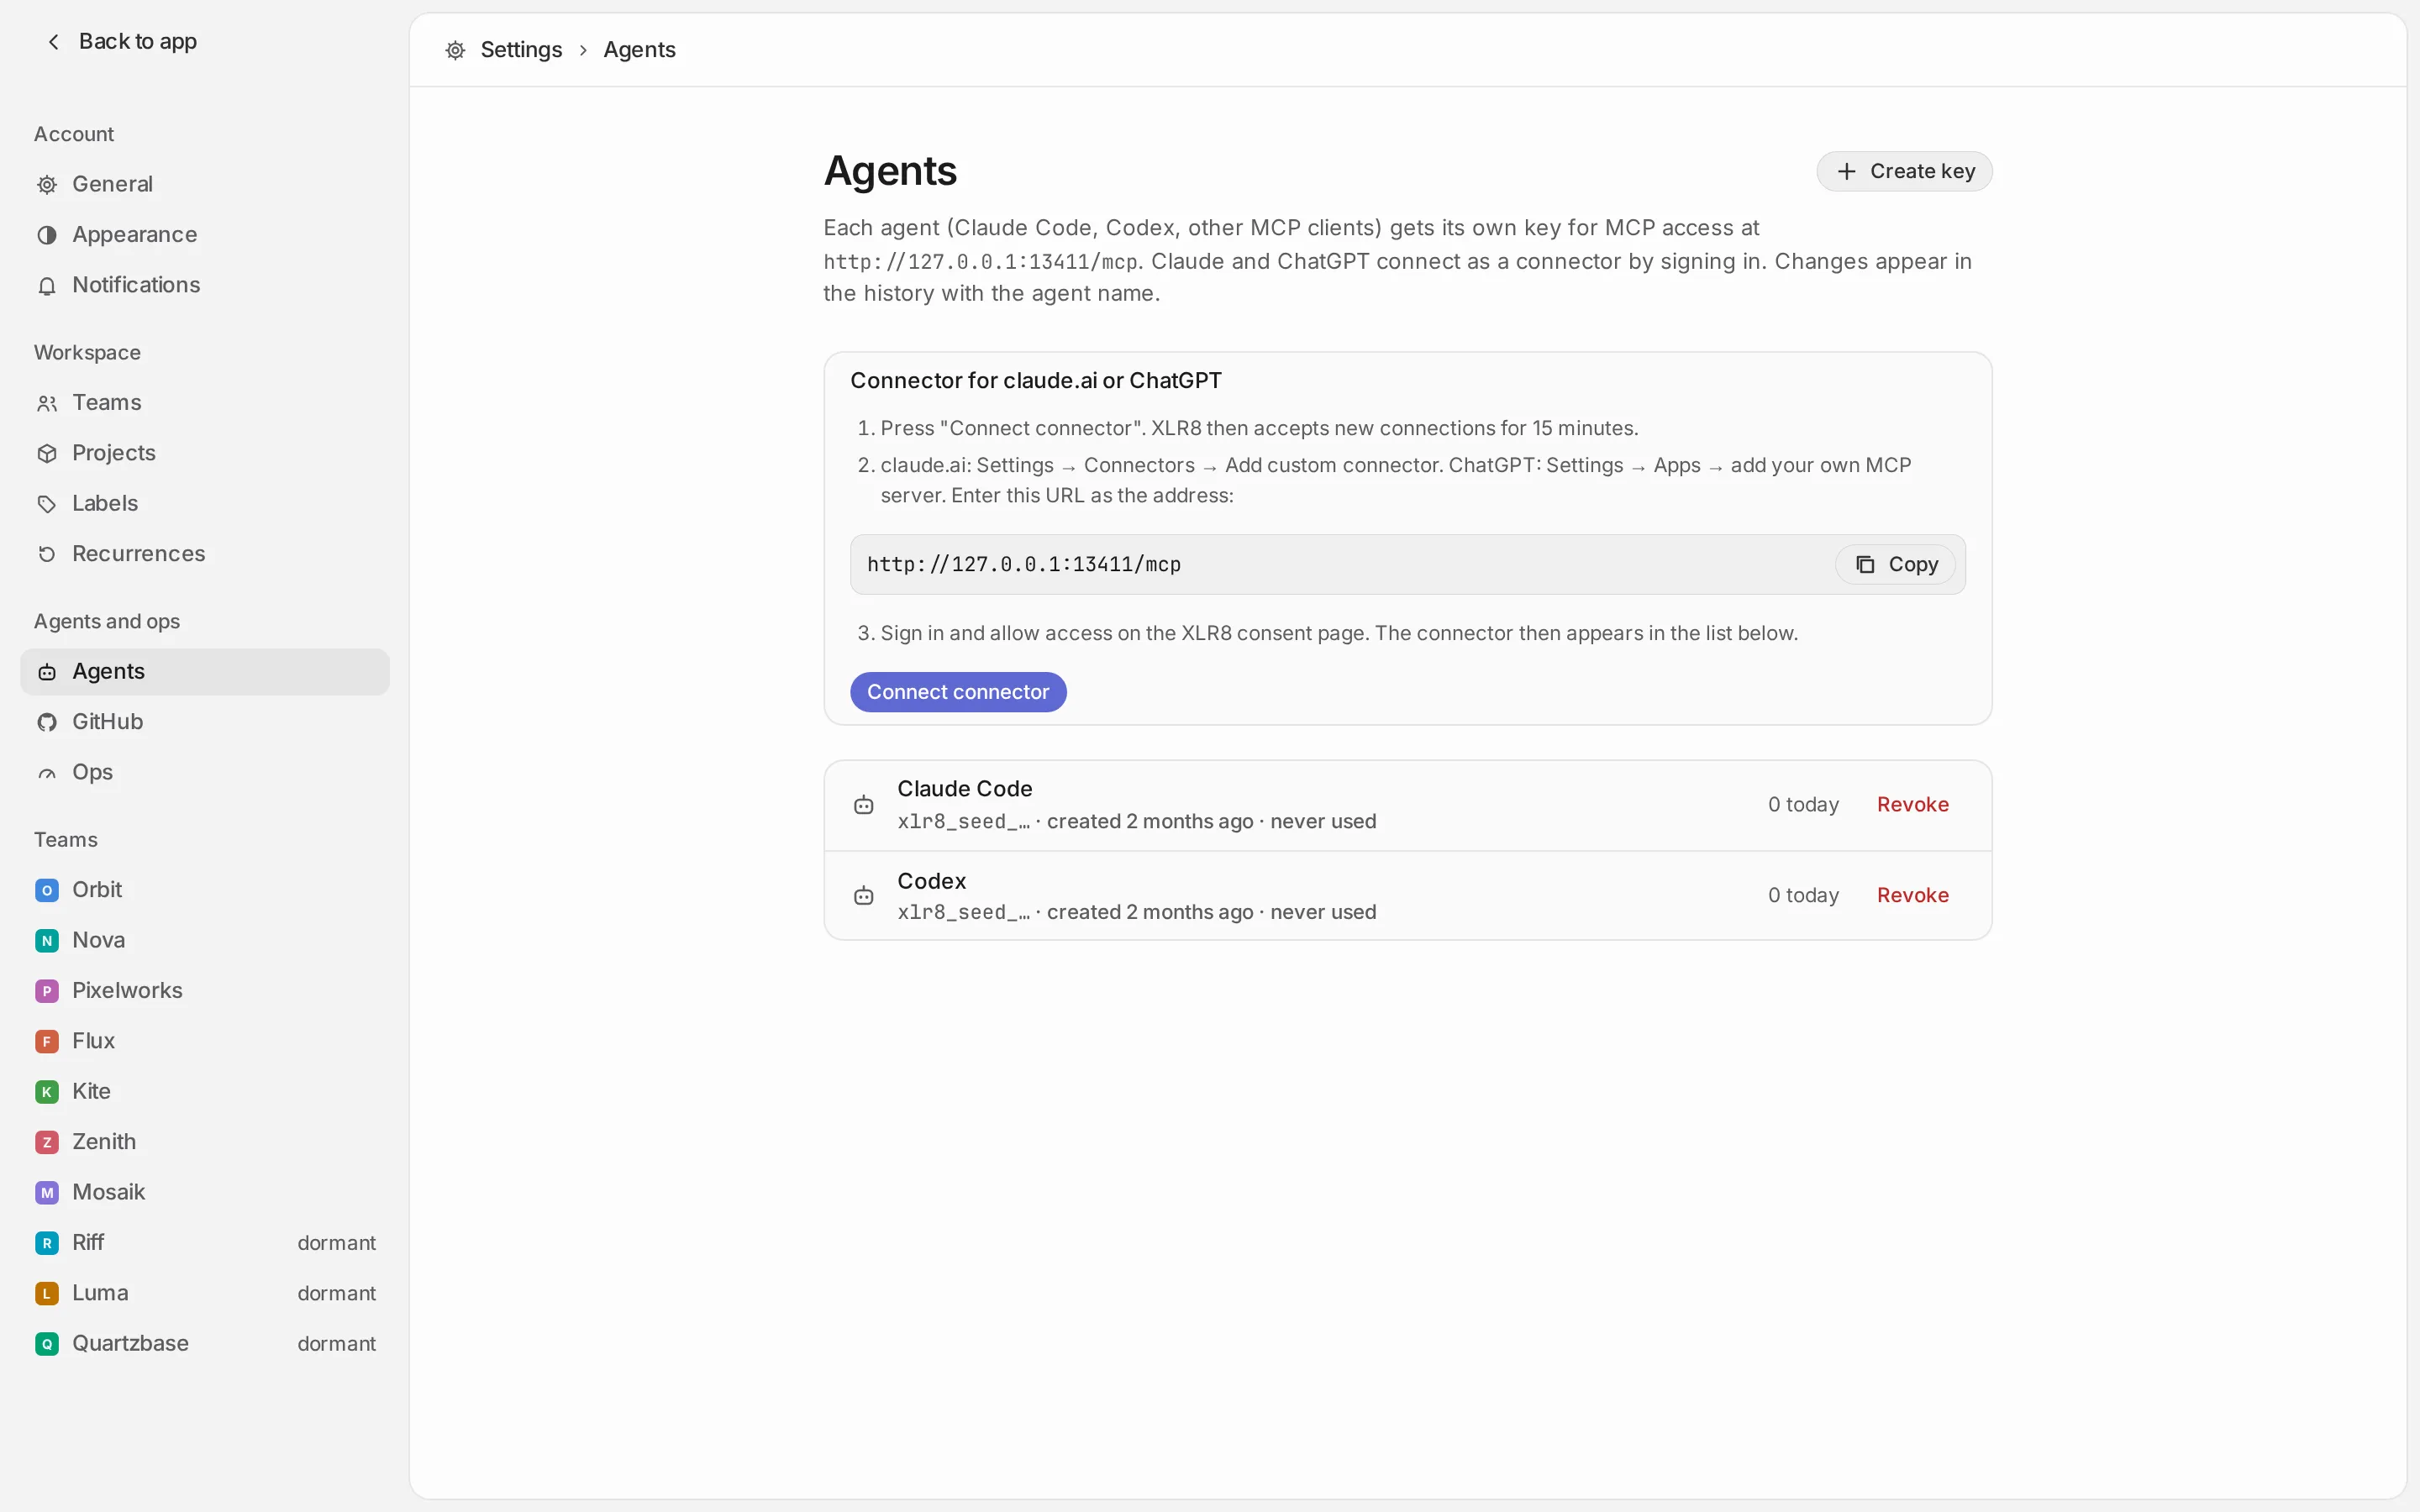Click the Labels tag icon
Viewport: 2420px width, 1512px height.
coord(47,504)
